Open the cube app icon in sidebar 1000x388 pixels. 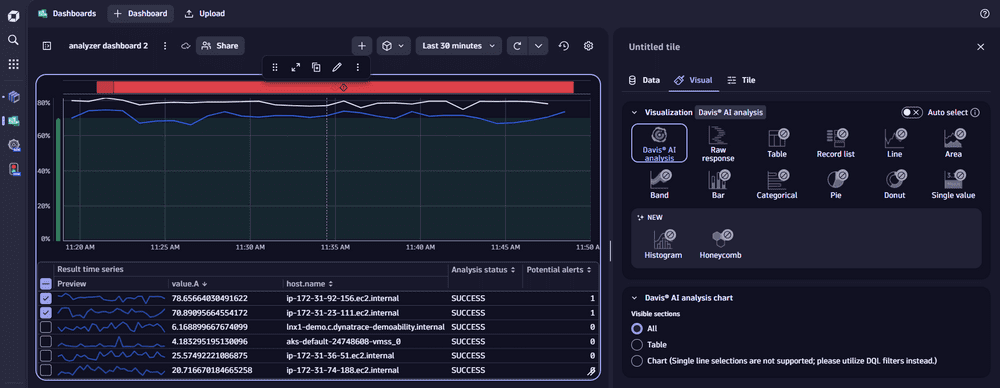(14, 97)
